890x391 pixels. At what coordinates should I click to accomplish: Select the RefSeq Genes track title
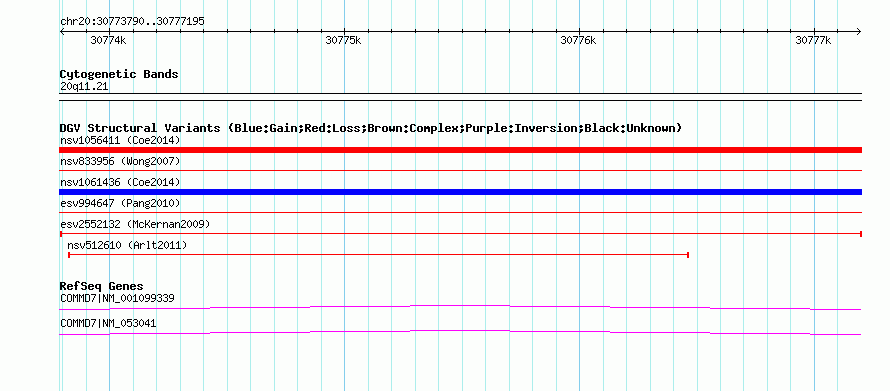[102, 286]
